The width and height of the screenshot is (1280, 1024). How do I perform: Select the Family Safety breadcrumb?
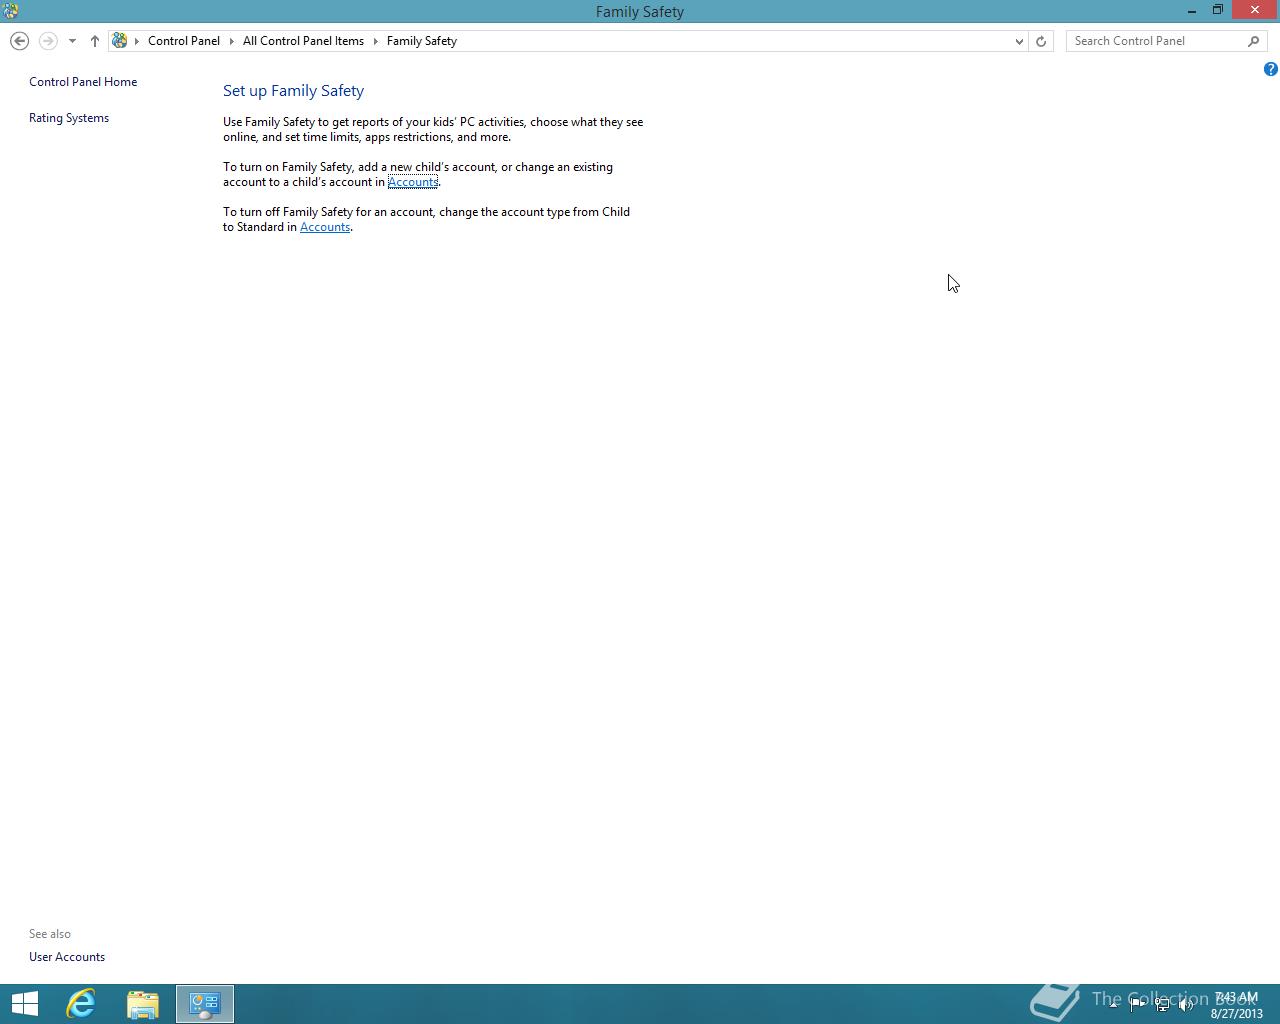[x=422, y=41]
